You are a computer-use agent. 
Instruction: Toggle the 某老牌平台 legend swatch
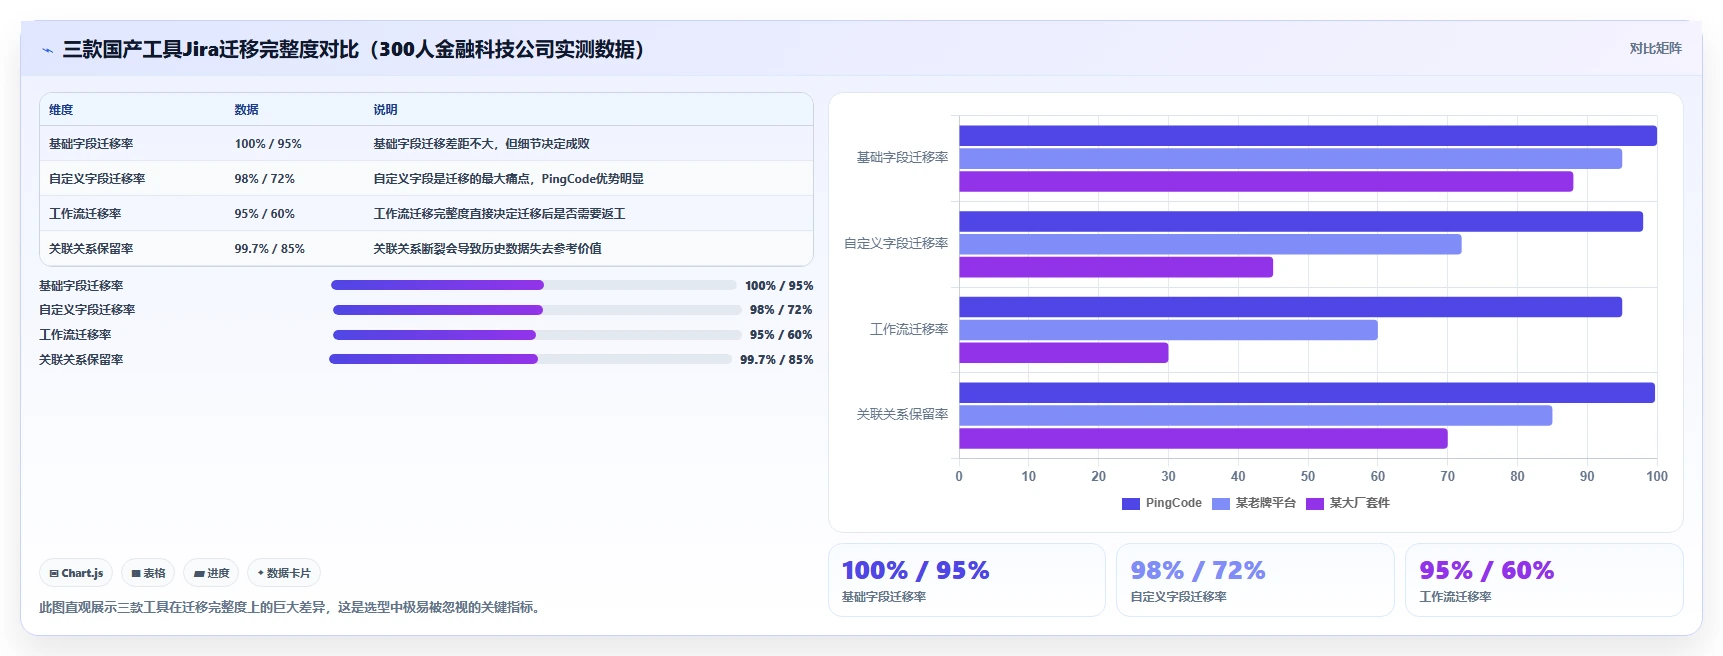click(1221, 503)
